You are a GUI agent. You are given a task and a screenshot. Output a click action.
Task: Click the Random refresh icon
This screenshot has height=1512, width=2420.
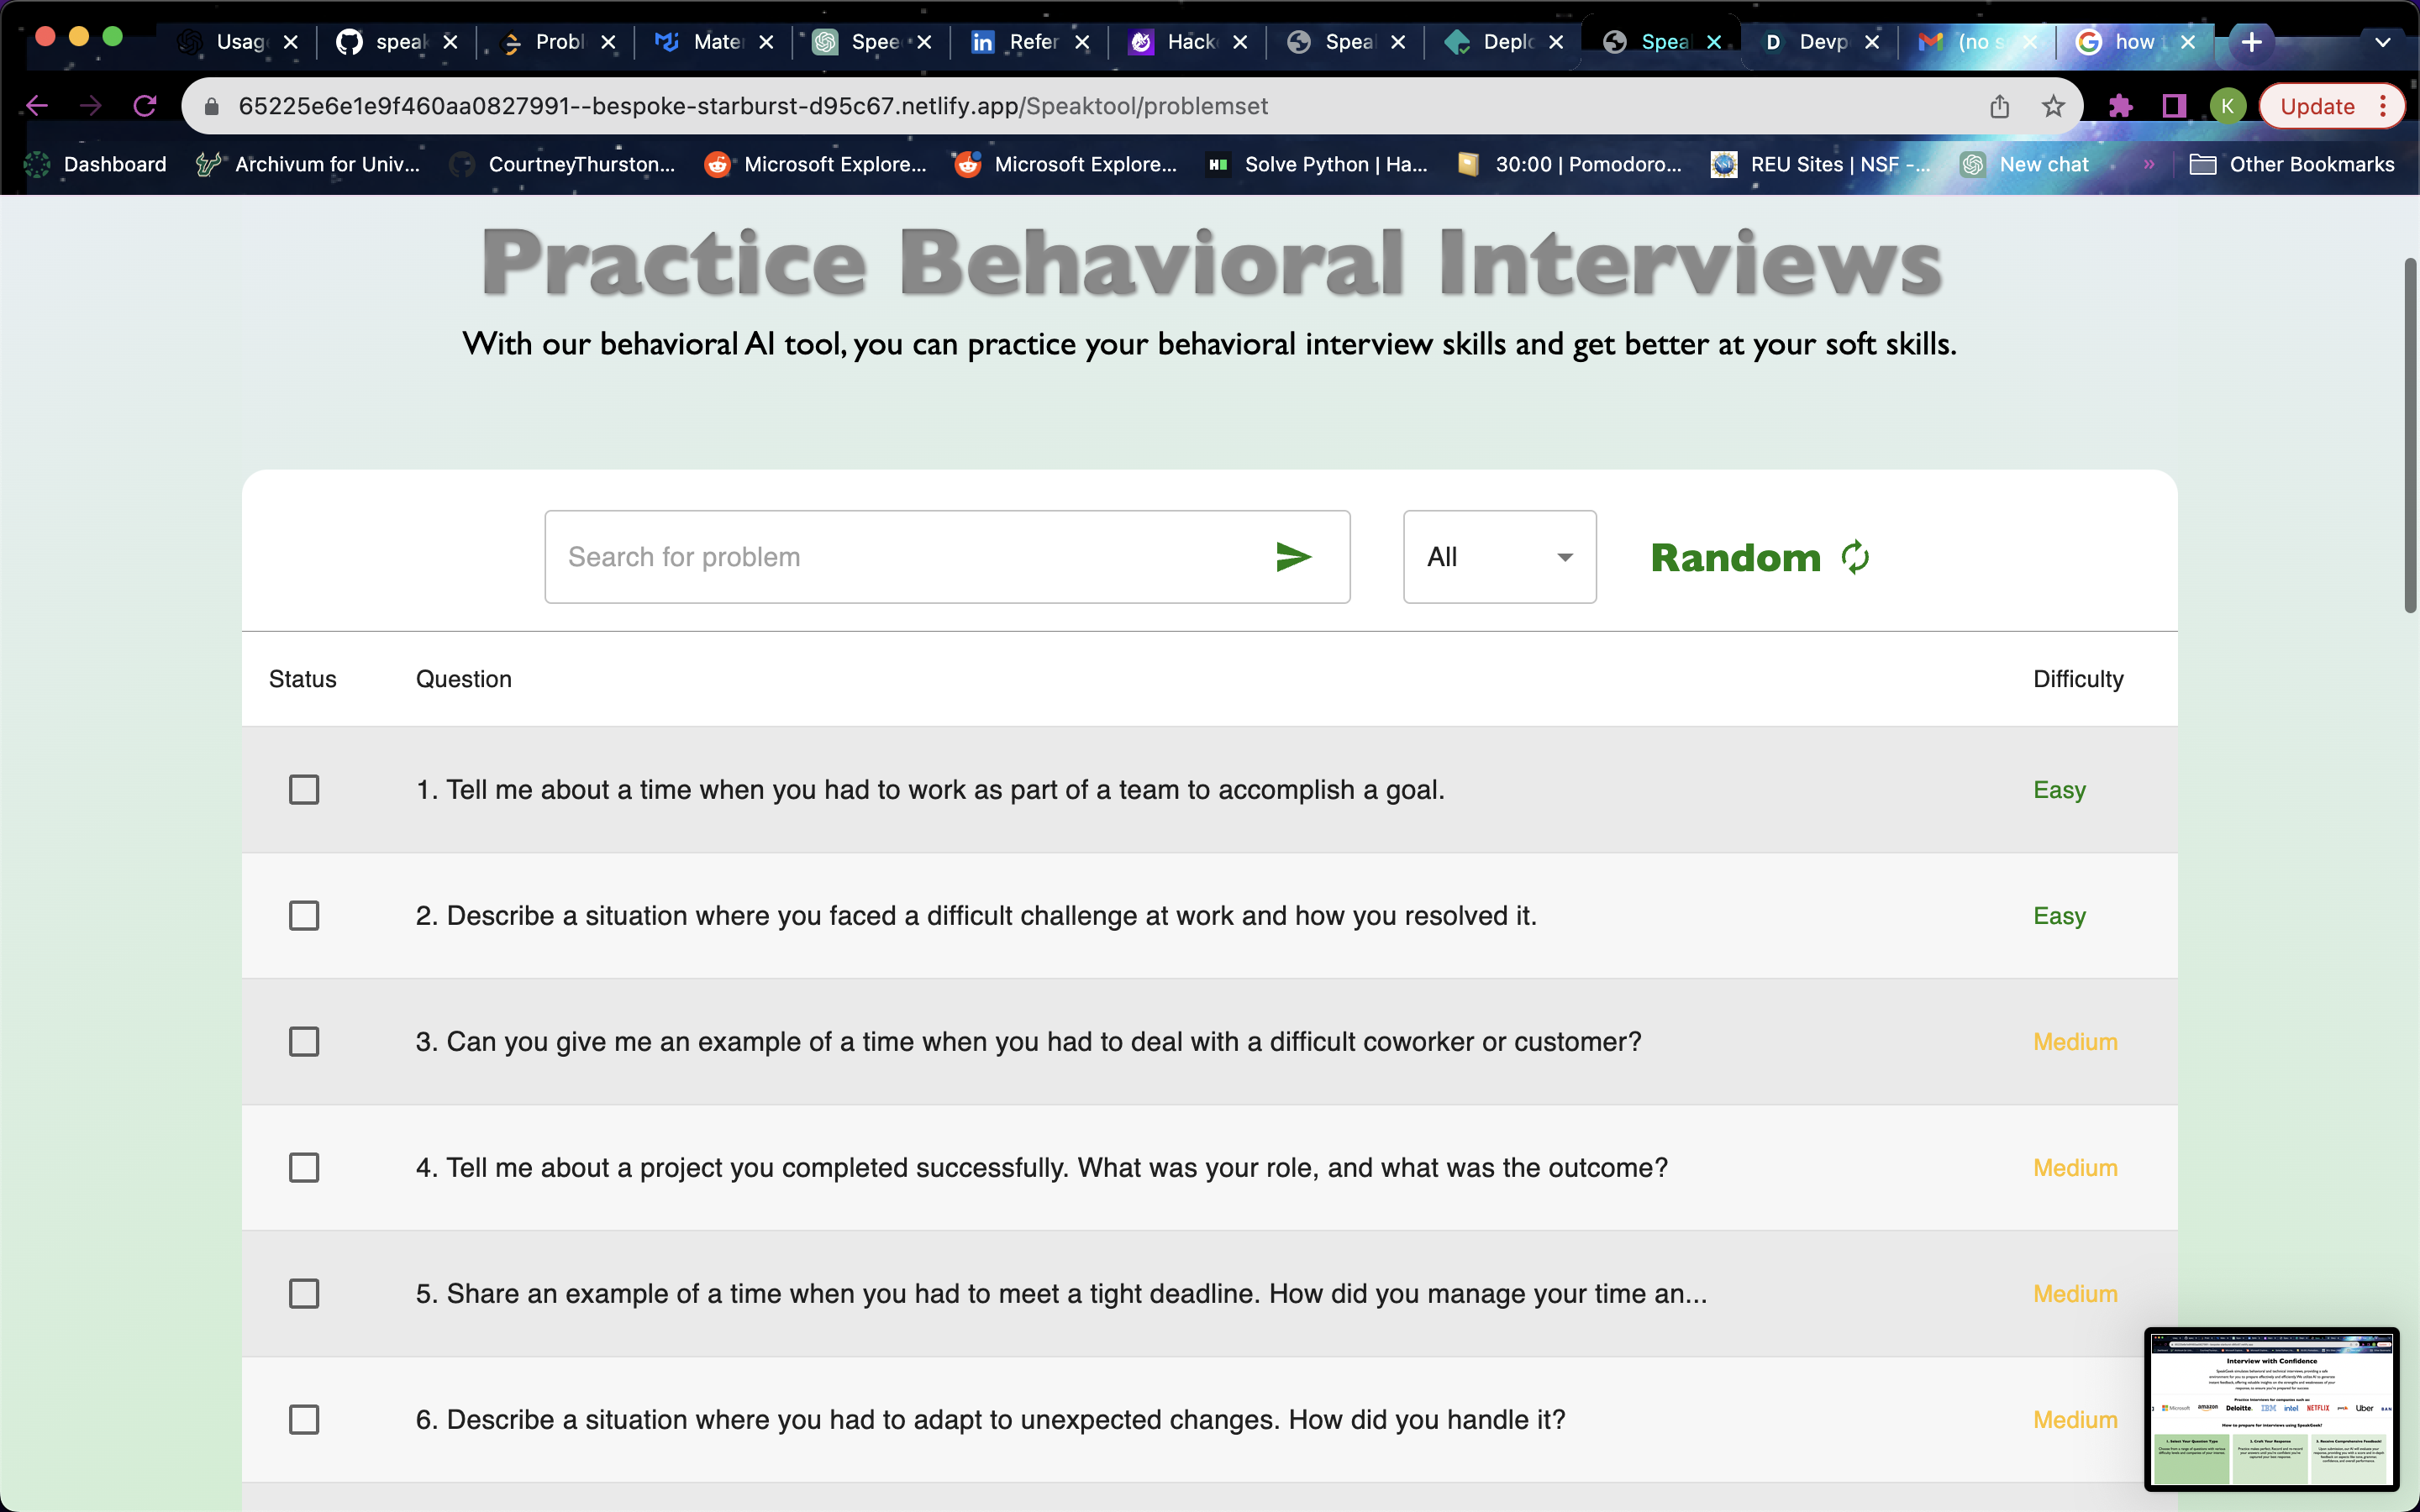tap(1855, 557)
